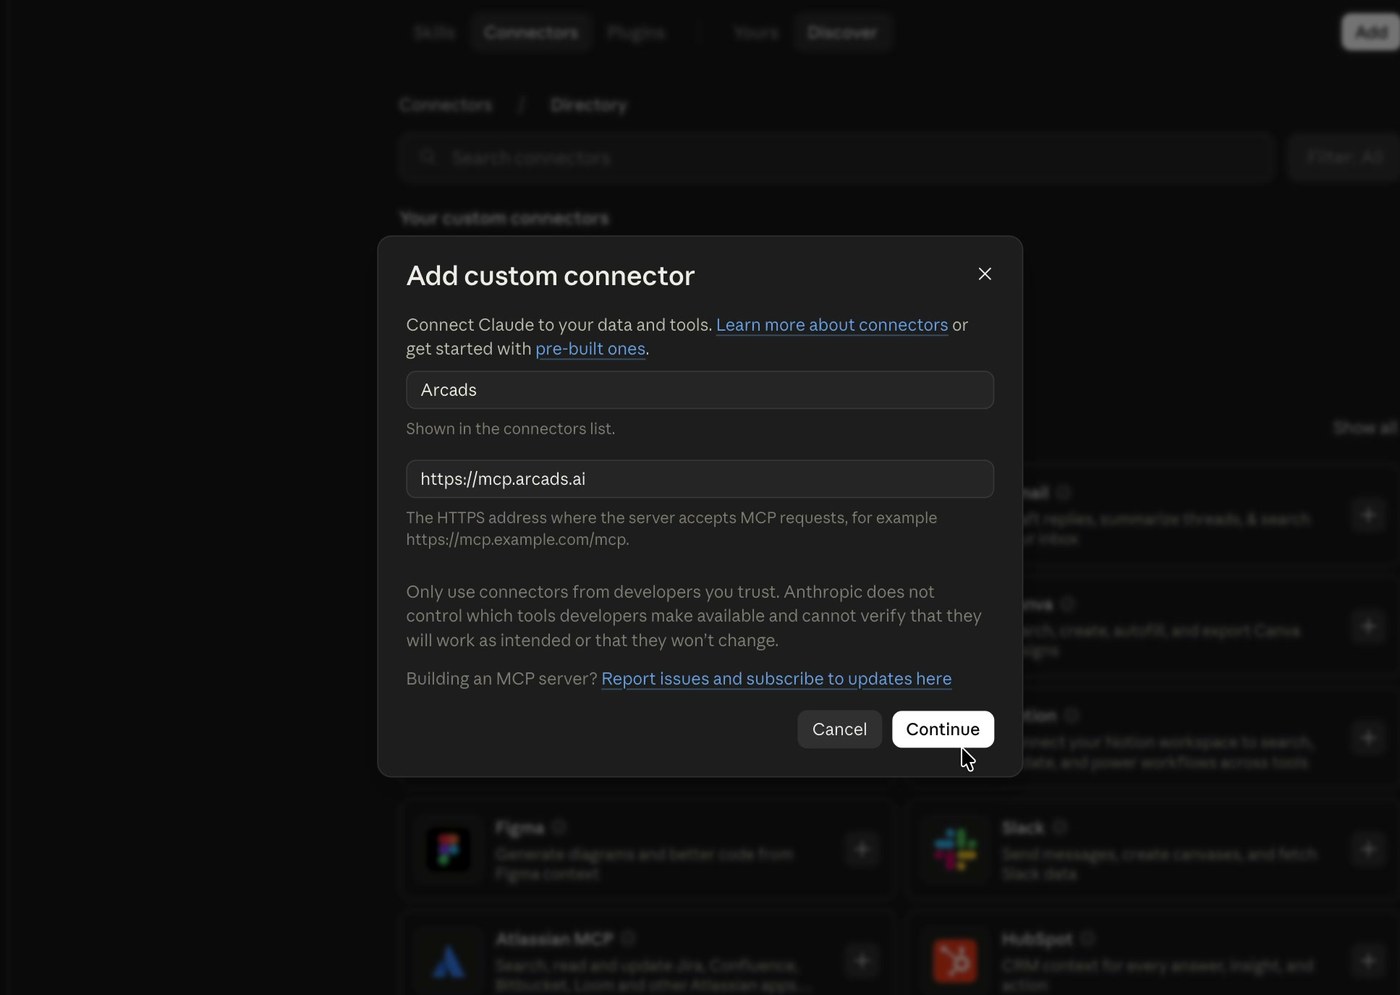Show info icon beside Atlassian MCP name

[x=628, y=938]
